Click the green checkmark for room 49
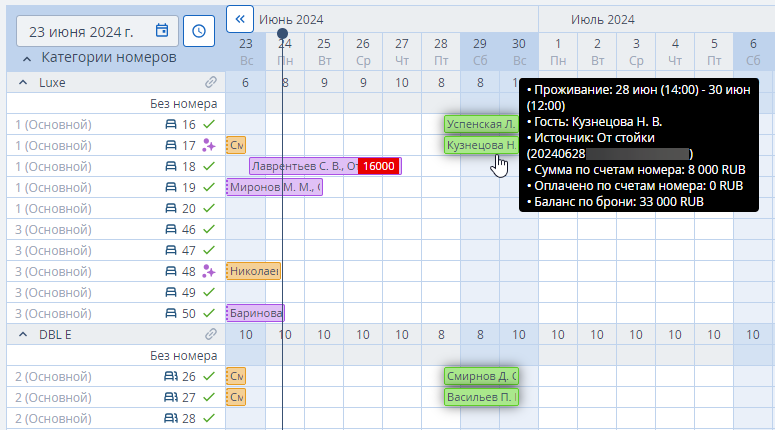 [x=209, y=292]
